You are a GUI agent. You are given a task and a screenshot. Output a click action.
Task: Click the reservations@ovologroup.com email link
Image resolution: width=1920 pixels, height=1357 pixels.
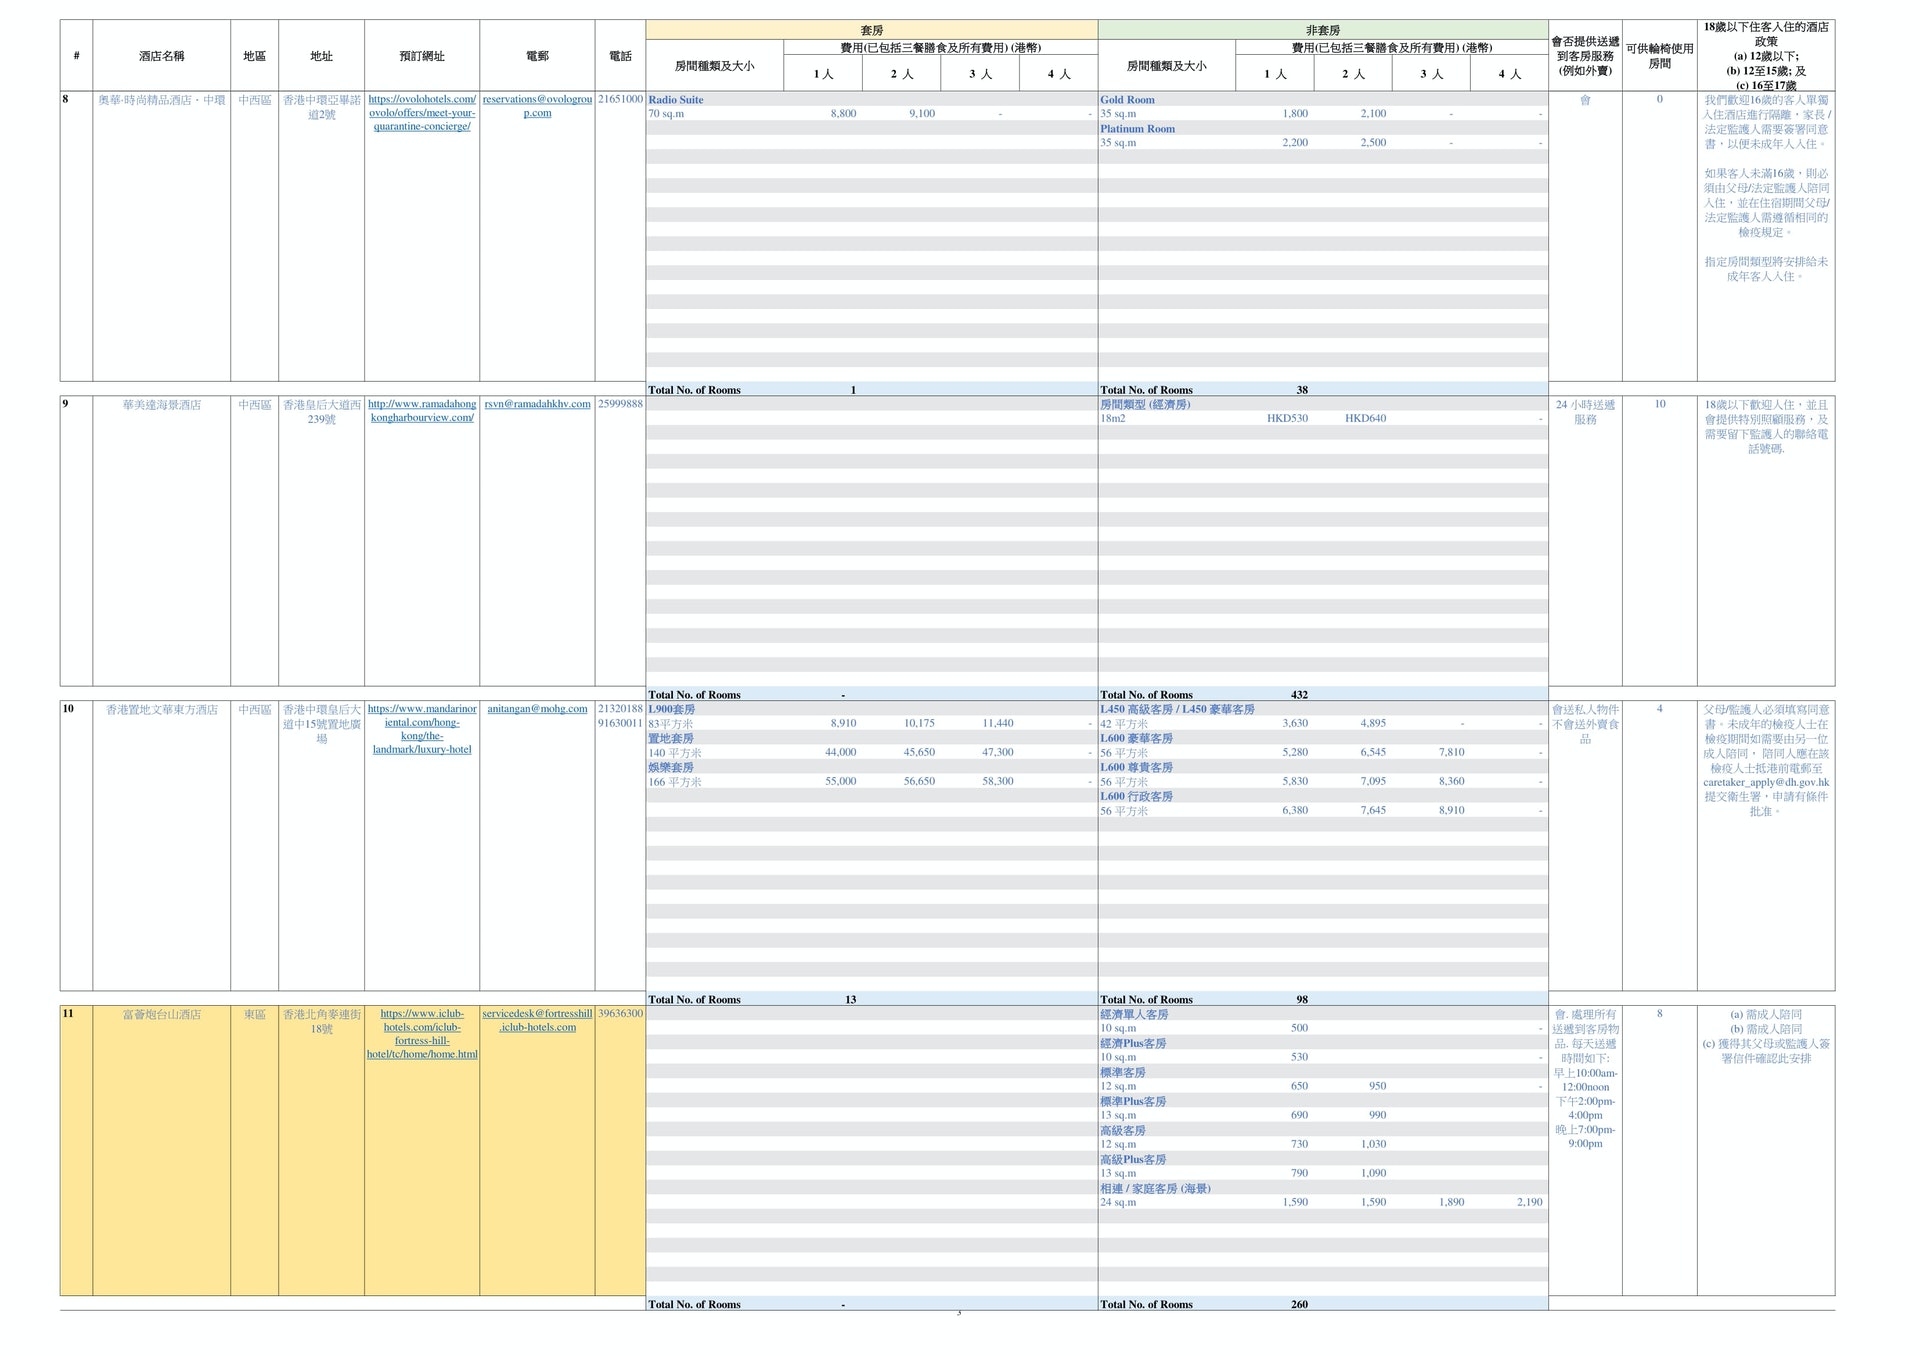point(537,106)
